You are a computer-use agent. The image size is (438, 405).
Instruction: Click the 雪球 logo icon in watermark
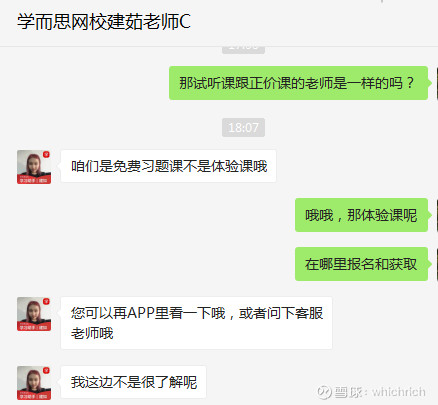tap(323, 392)
